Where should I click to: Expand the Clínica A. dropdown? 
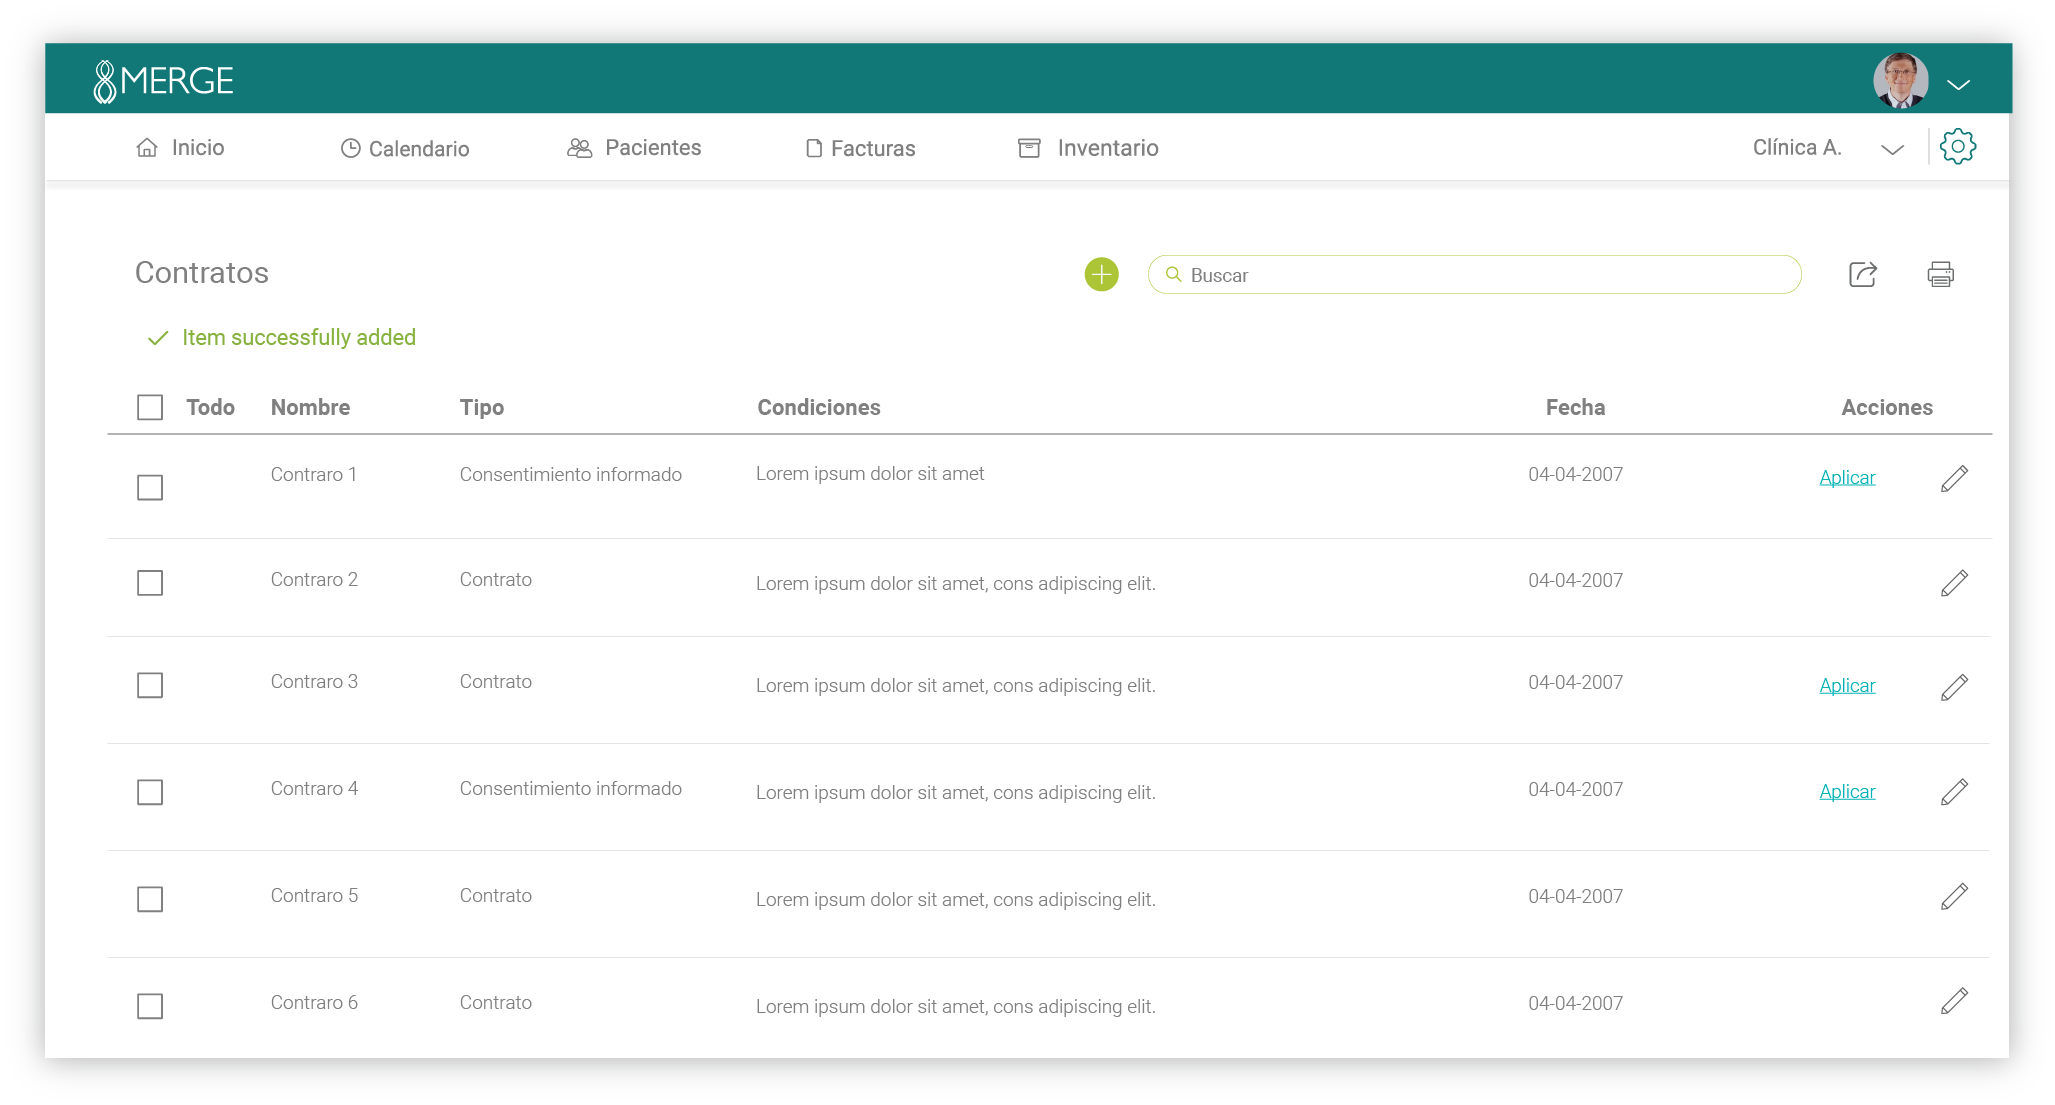[1891, 149]
